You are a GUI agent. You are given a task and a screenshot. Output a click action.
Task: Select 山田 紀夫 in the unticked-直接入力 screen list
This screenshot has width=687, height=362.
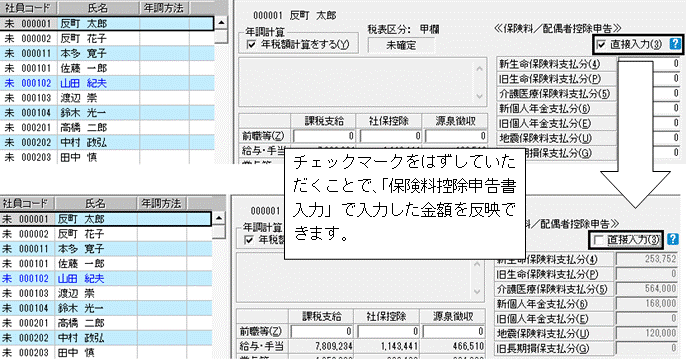[x=106, y=278]
